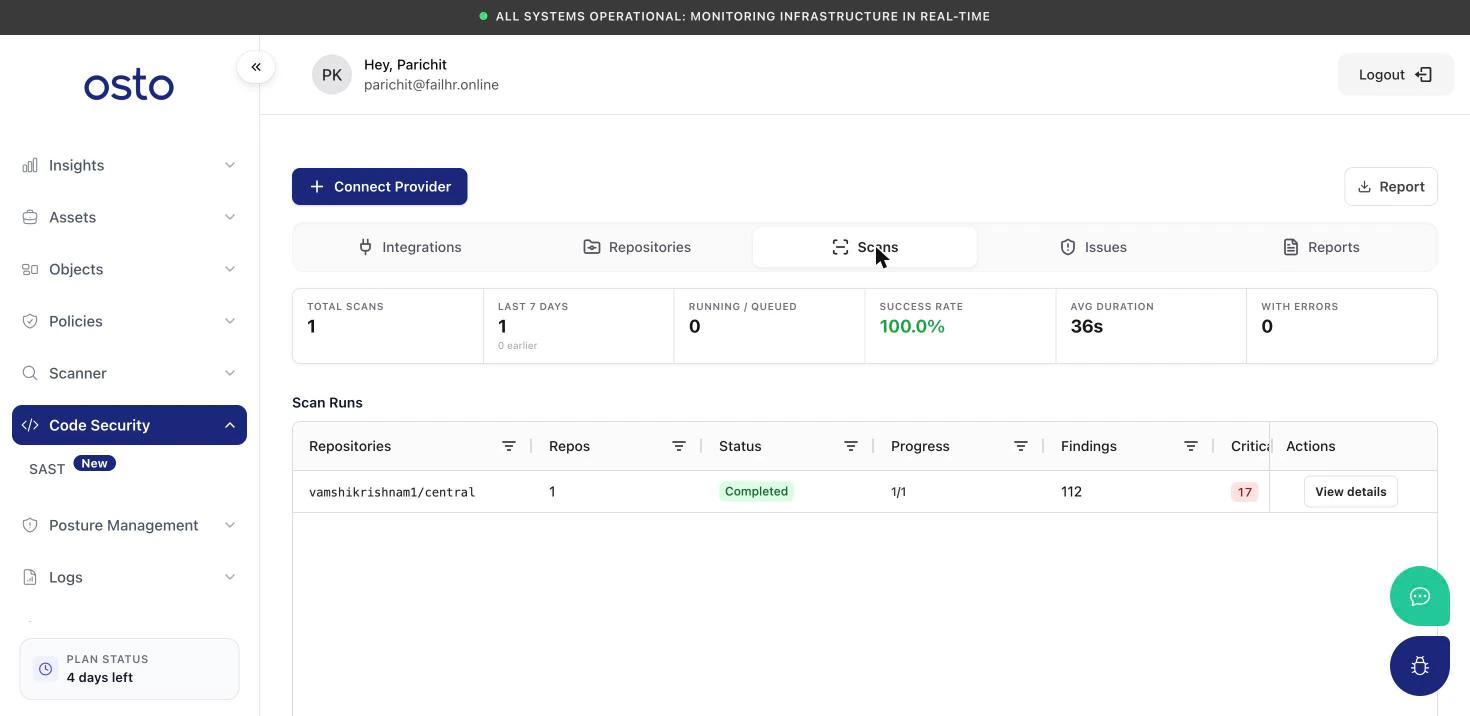Click the PK user avatar
This screenshot has height=716, width=1470.
332,75
